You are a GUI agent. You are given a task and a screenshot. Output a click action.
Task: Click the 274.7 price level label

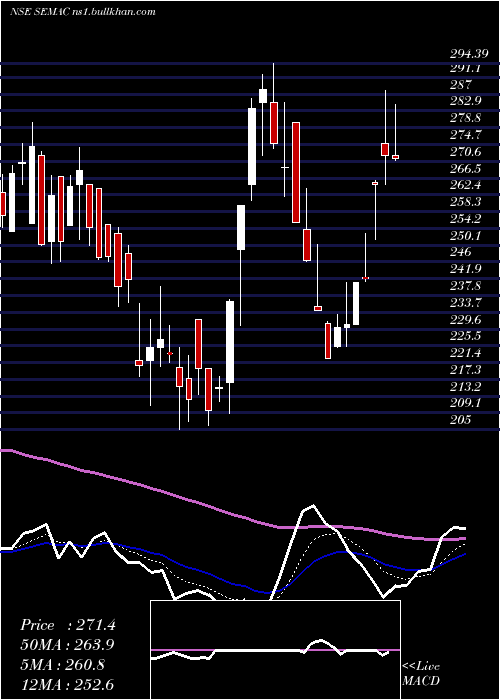(465, 135)
